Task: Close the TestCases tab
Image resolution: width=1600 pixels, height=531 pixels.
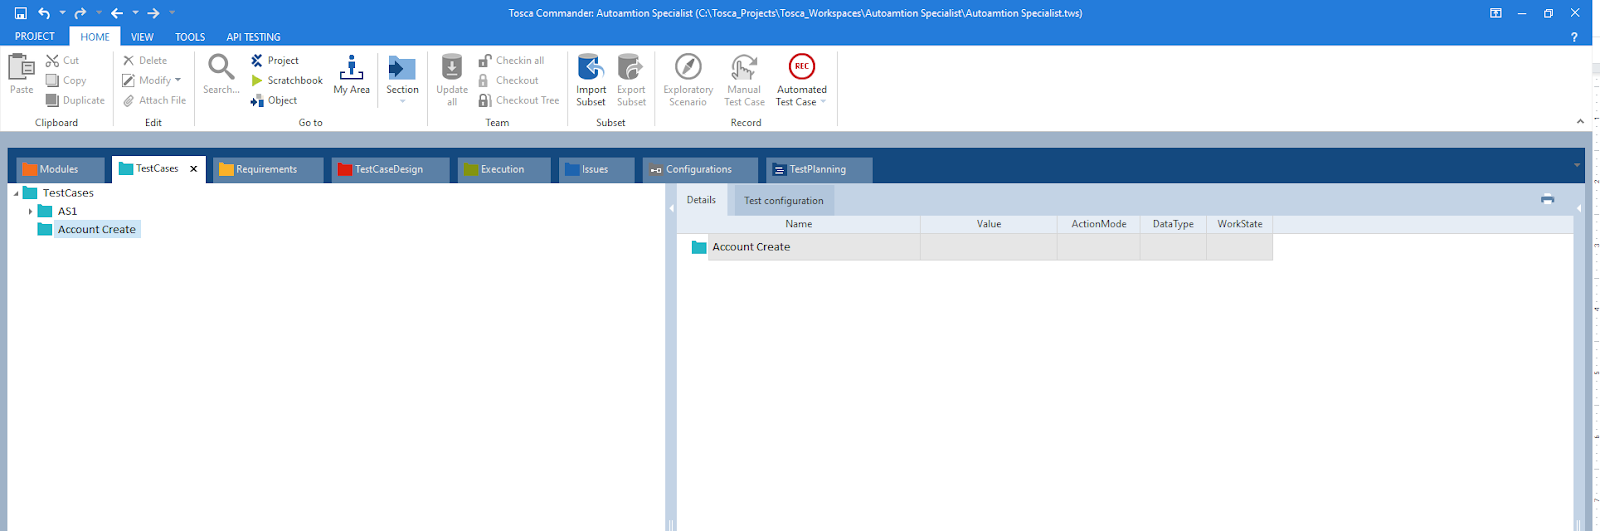Action: coord(194,169)
